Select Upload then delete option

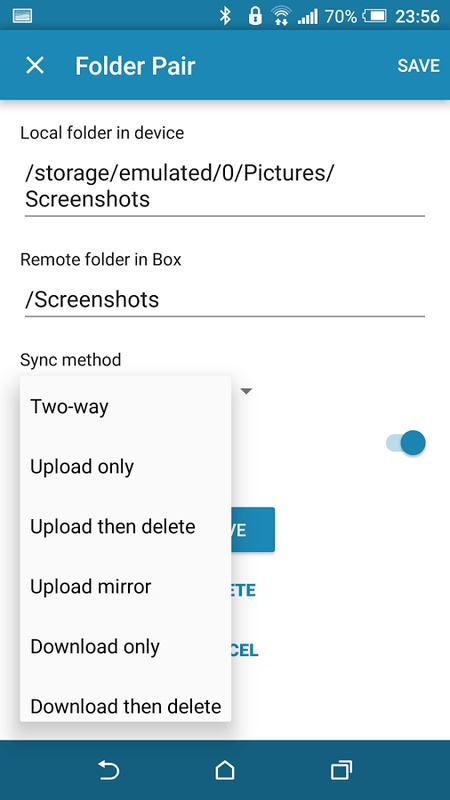pyautogui.click(x=126, y=527)
